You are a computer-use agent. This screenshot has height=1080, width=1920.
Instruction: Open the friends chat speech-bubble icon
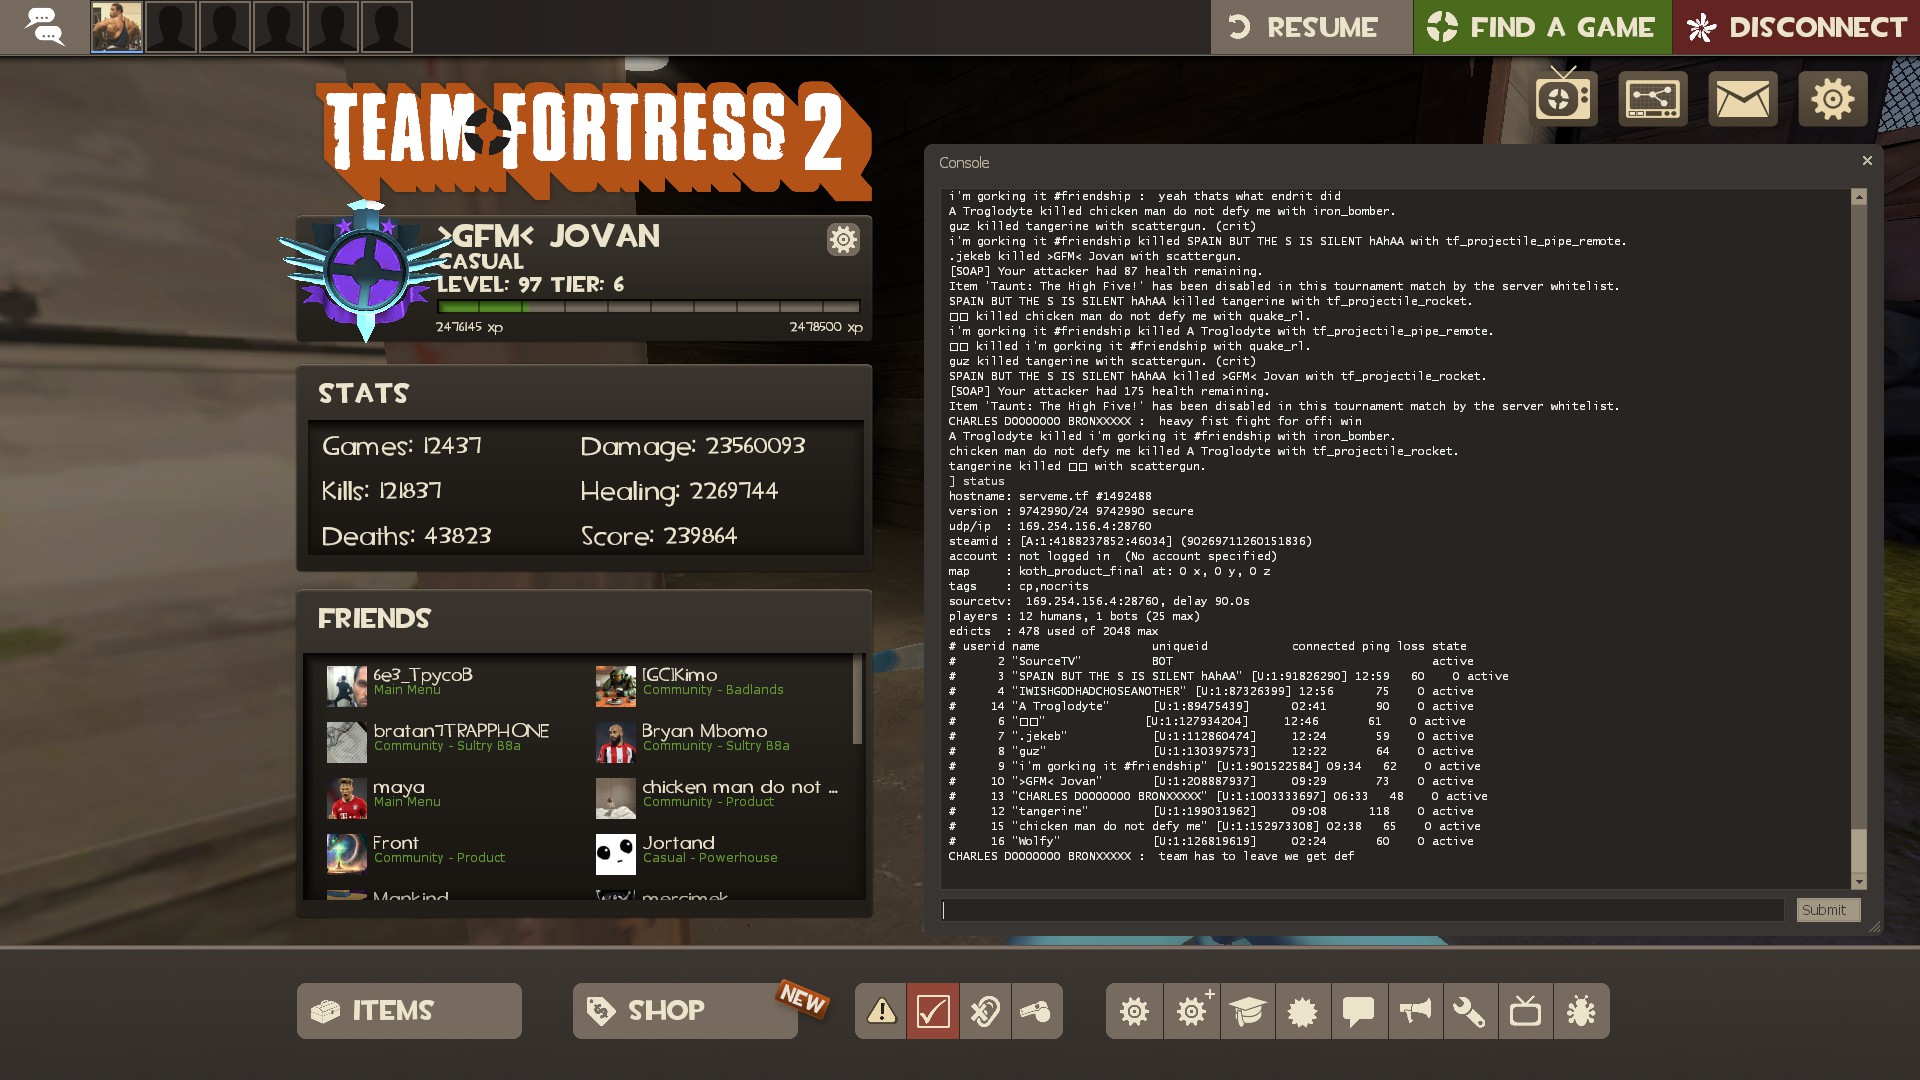[44, 27]
